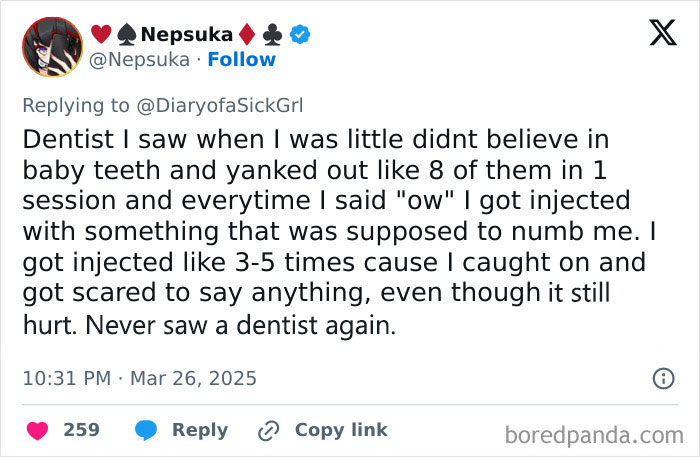Click the chain link icon
Viewport: 700px width, 457px height.
pos(268,430)
